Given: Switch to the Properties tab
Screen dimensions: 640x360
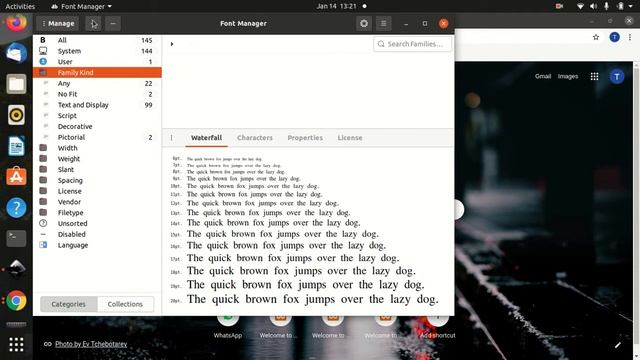Looking at the screenshot, I should [x=305, y=138].
